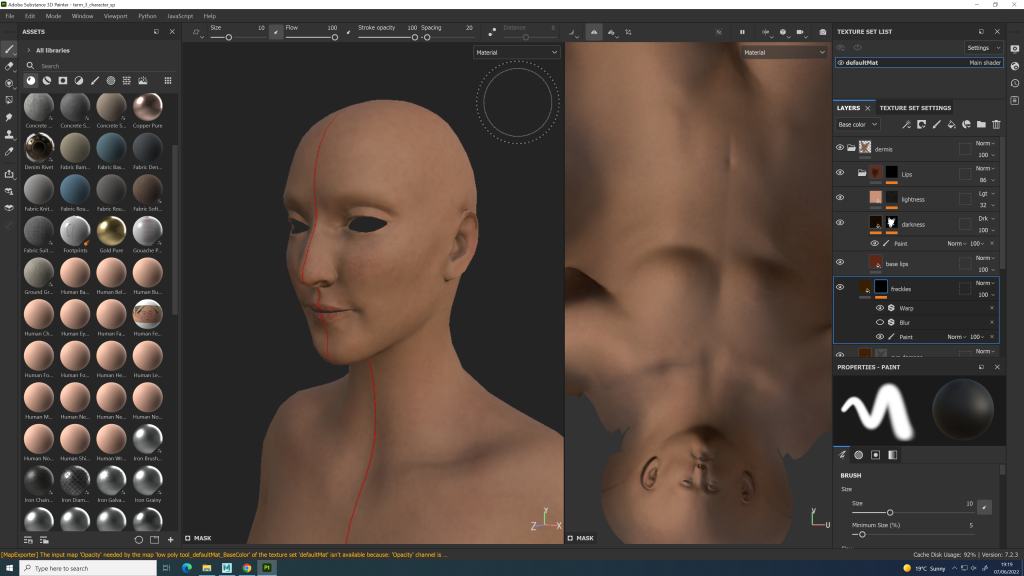
Task: Click the add resource plus icon in Assets
Action: click(x=170, y=539)
